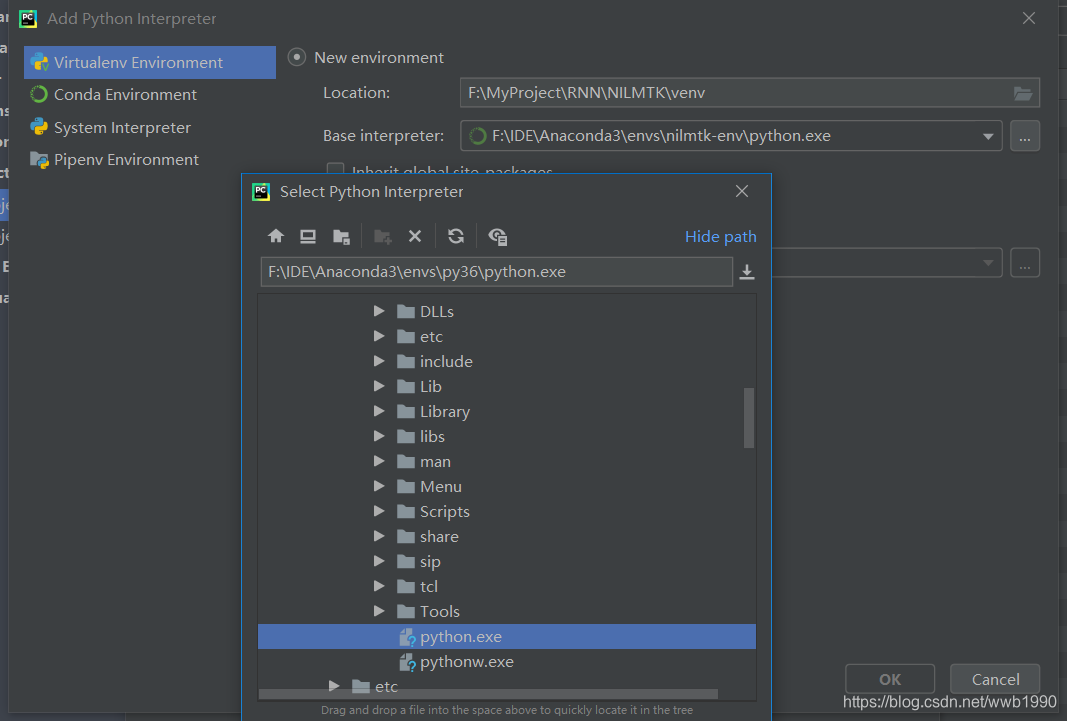Expand the Library folder

(x=379, y=412)
